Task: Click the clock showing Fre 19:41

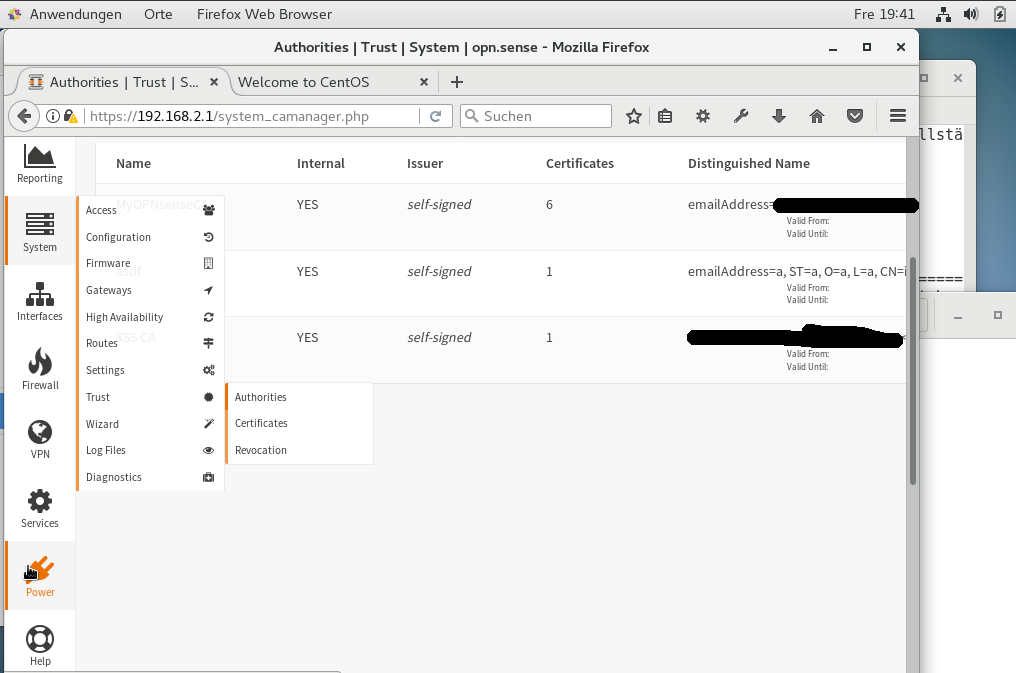Action: tap(884, 14)
